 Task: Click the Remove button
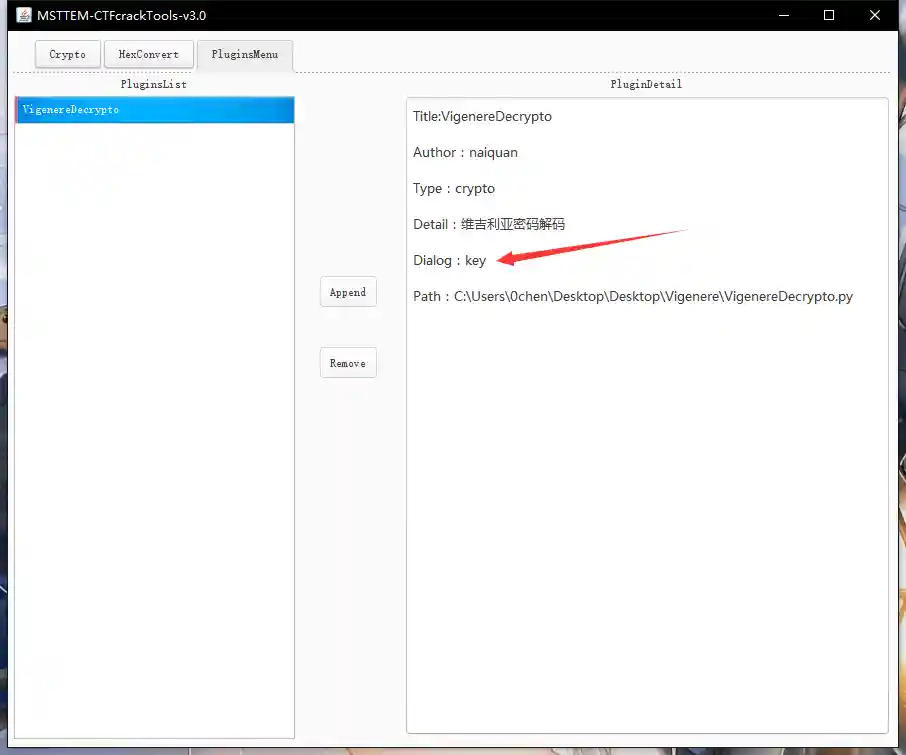click(348, 363)
